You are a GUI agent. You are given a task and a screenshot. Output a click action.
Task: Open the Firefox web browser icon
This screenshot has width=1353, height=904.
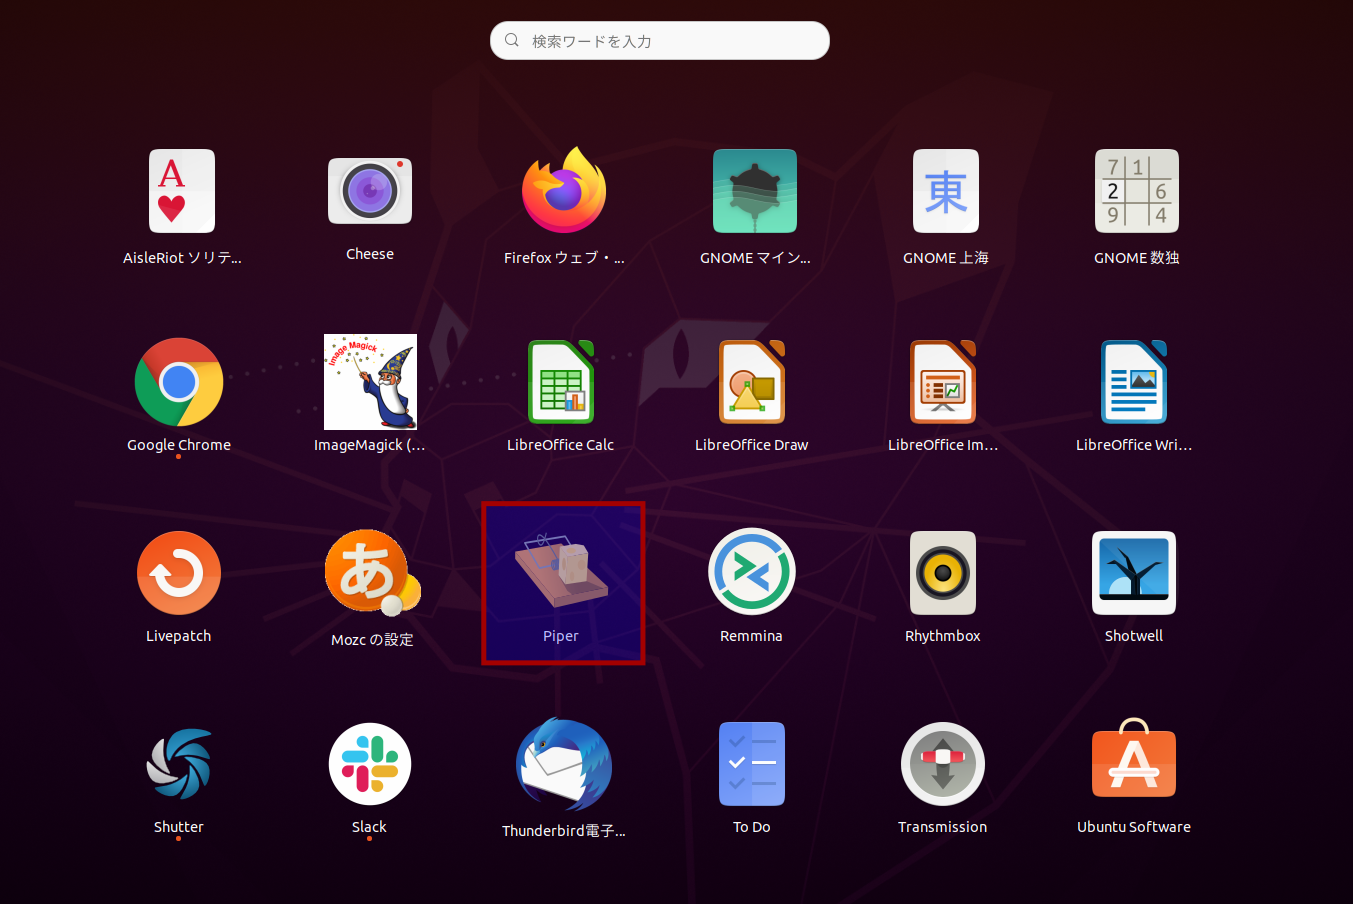pos(564,190)
